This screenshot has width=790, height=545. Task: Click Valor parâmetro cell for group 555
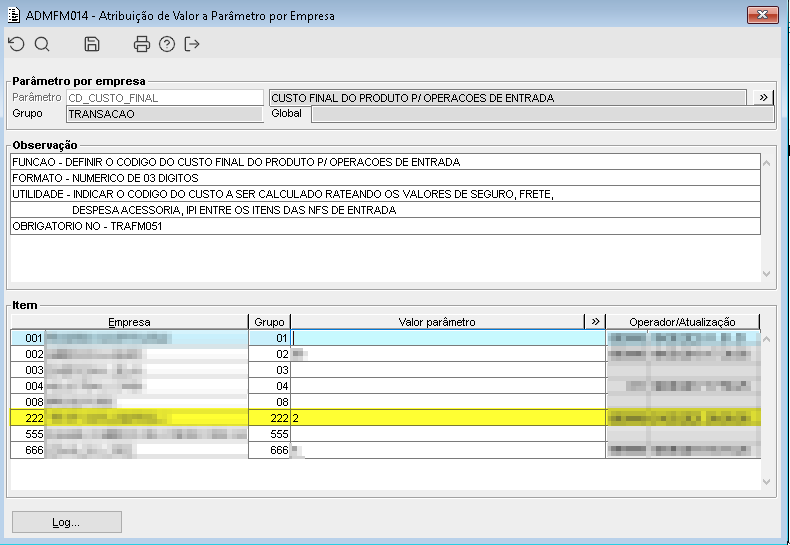448,434
